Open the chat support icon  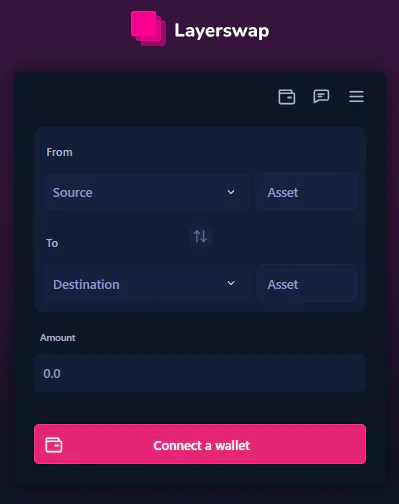(x=321, y=97)
